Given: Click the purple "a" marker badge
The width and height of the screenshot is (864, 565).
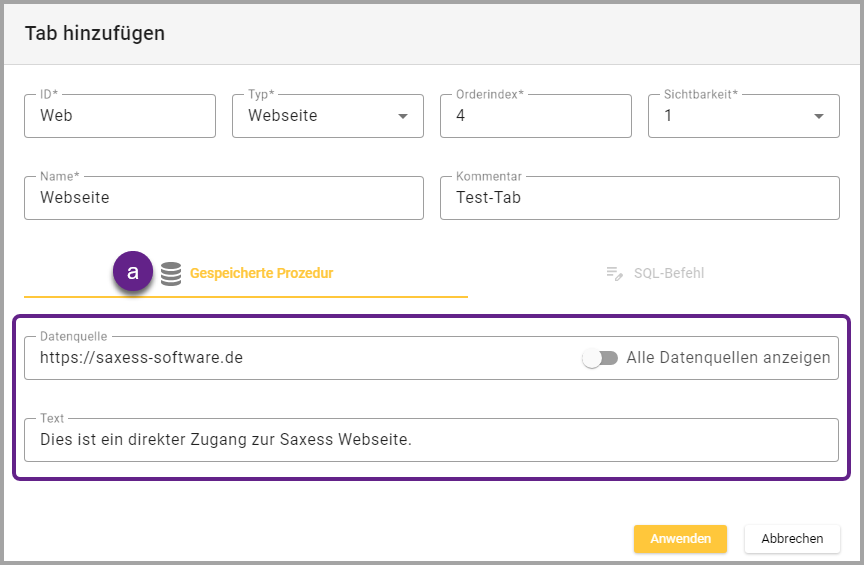Looking at the screenshot, I should point(133,272).
